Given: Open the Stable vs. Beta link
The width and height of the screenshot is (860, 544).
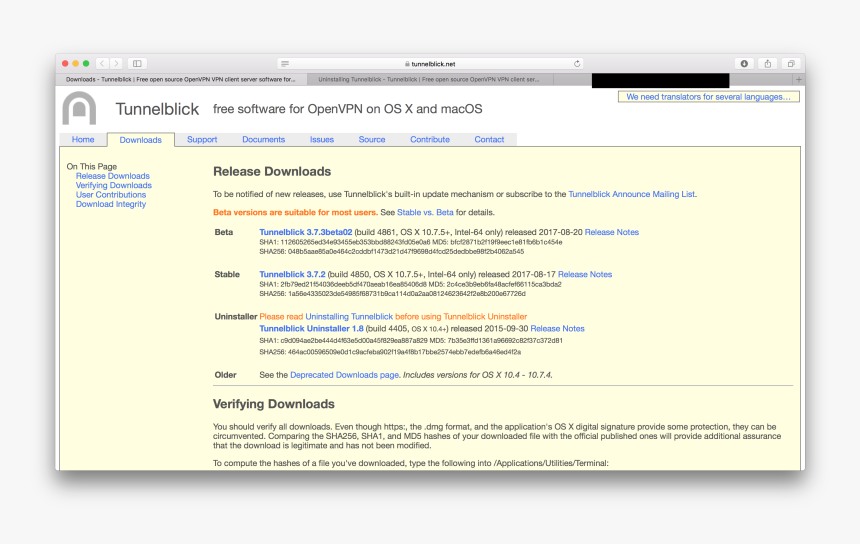Looking at the screenshot, I should point(425,212).
